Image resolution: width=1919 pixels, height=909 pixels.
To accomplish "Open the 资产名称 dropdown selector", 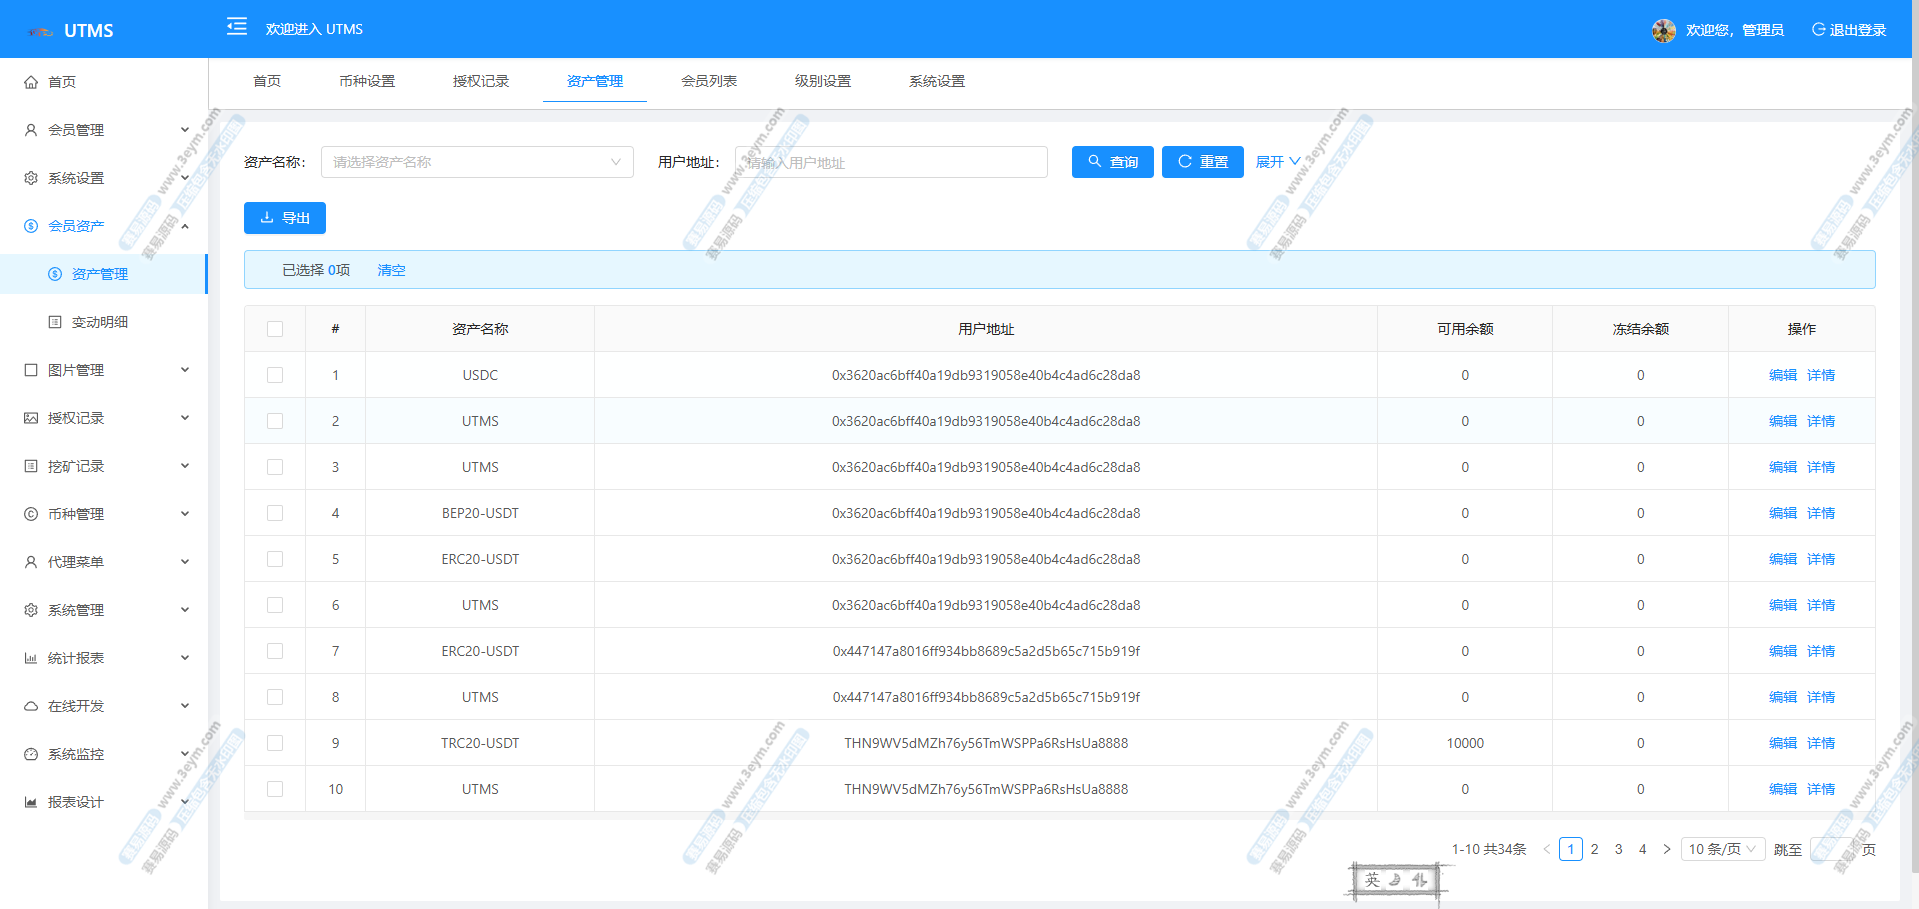I will pos(477,162).
